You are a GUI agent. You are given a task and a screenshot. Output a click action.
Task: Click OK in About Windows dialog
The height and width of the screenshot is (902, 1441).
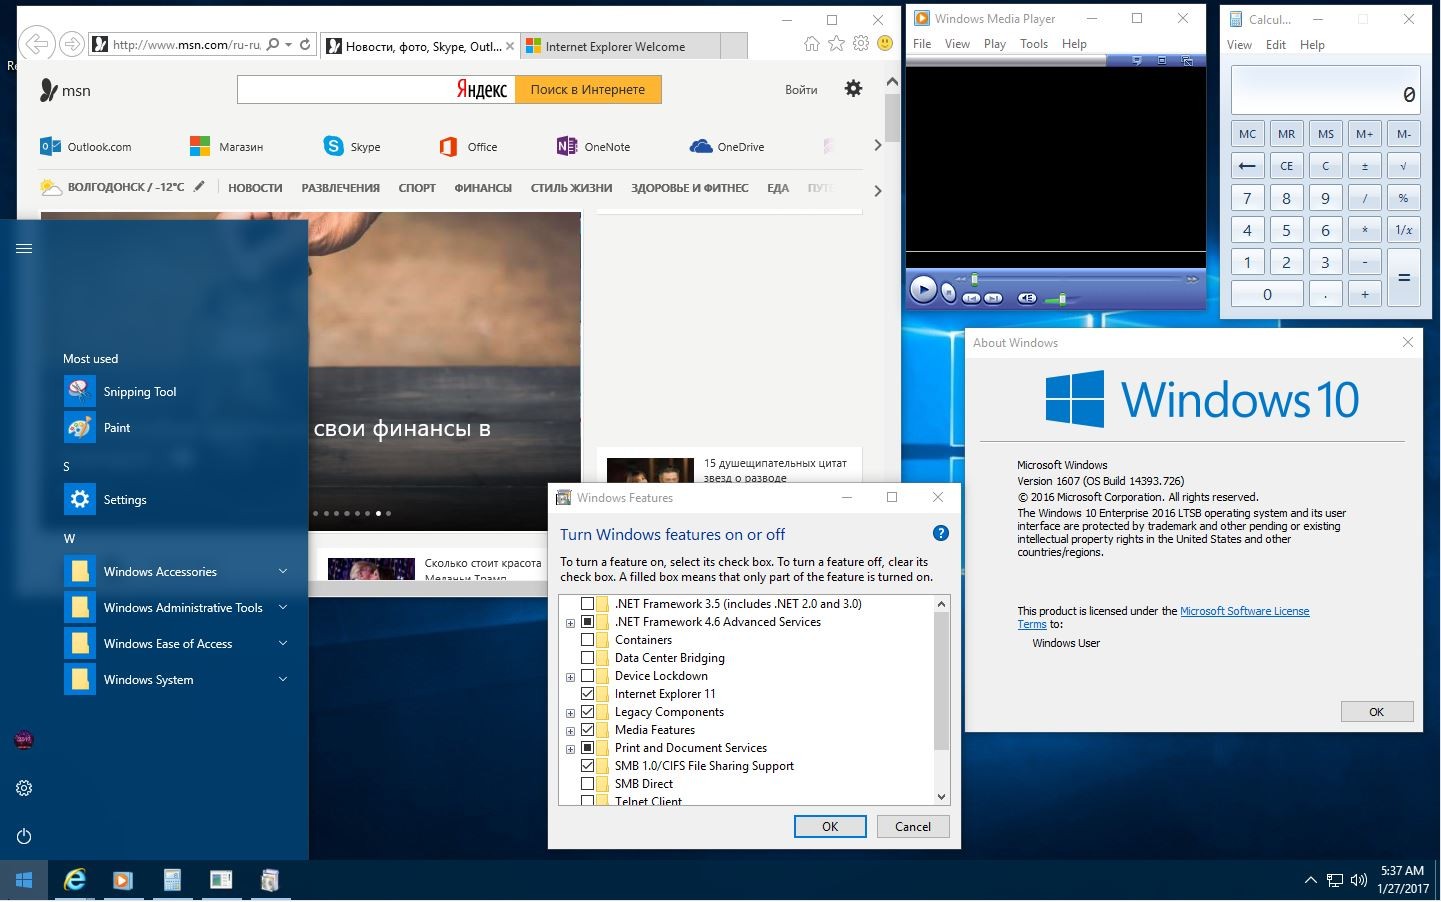1377,712
